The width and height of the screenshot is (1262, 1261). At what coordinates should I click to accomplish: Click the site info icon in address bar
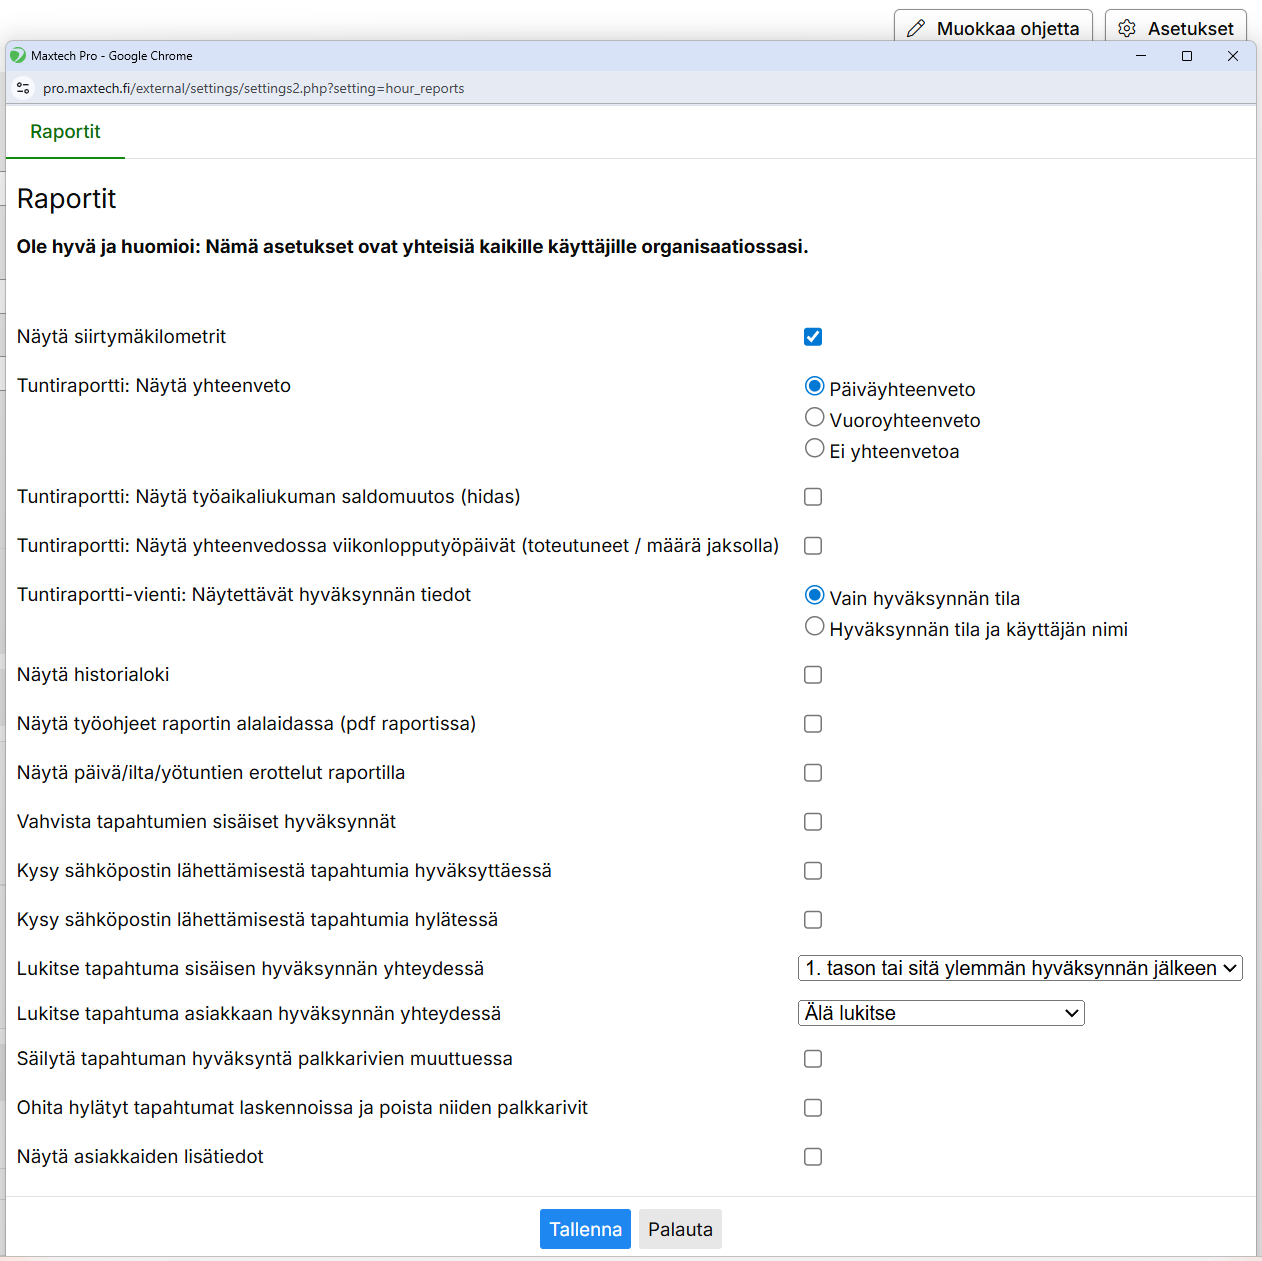(23, 88)
